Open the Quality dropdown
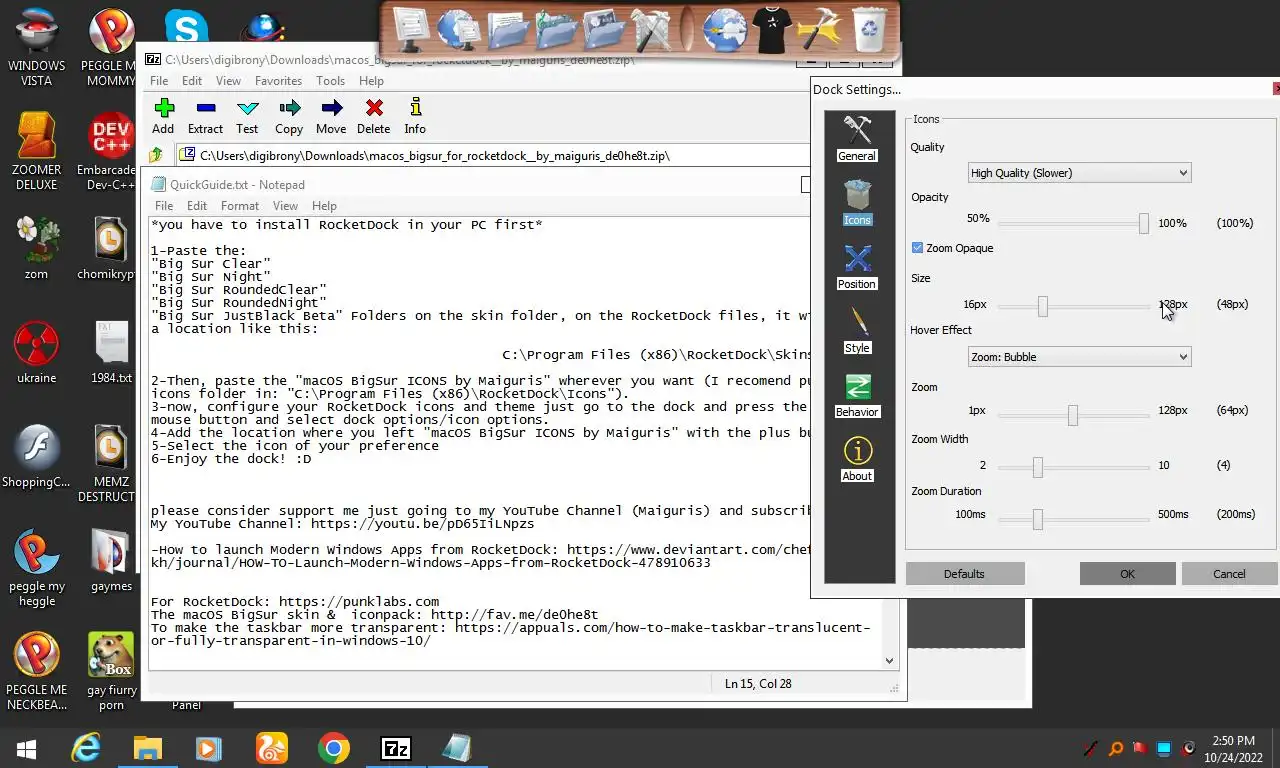The height and width of the screenshot is (768, 1280). [x=1079, y=173]
